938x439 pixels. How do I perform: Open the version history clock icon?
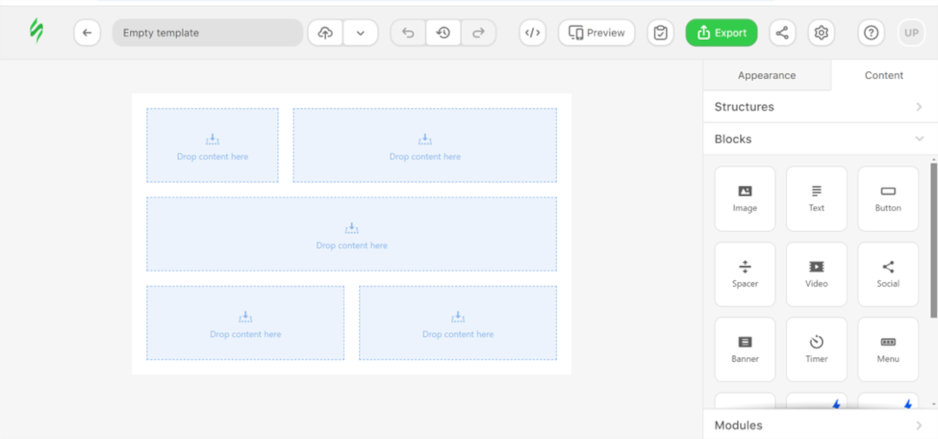coord(443,33)
